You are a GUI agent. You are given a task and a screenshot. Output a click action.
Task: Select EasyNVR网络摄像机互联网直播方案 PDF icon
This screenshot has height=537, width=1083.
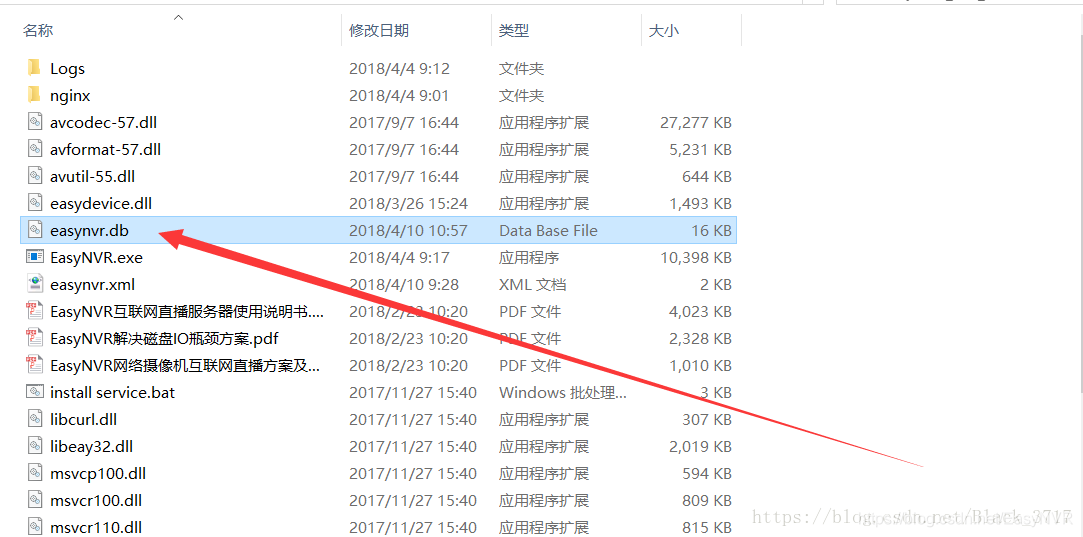[x=35, y=365]
